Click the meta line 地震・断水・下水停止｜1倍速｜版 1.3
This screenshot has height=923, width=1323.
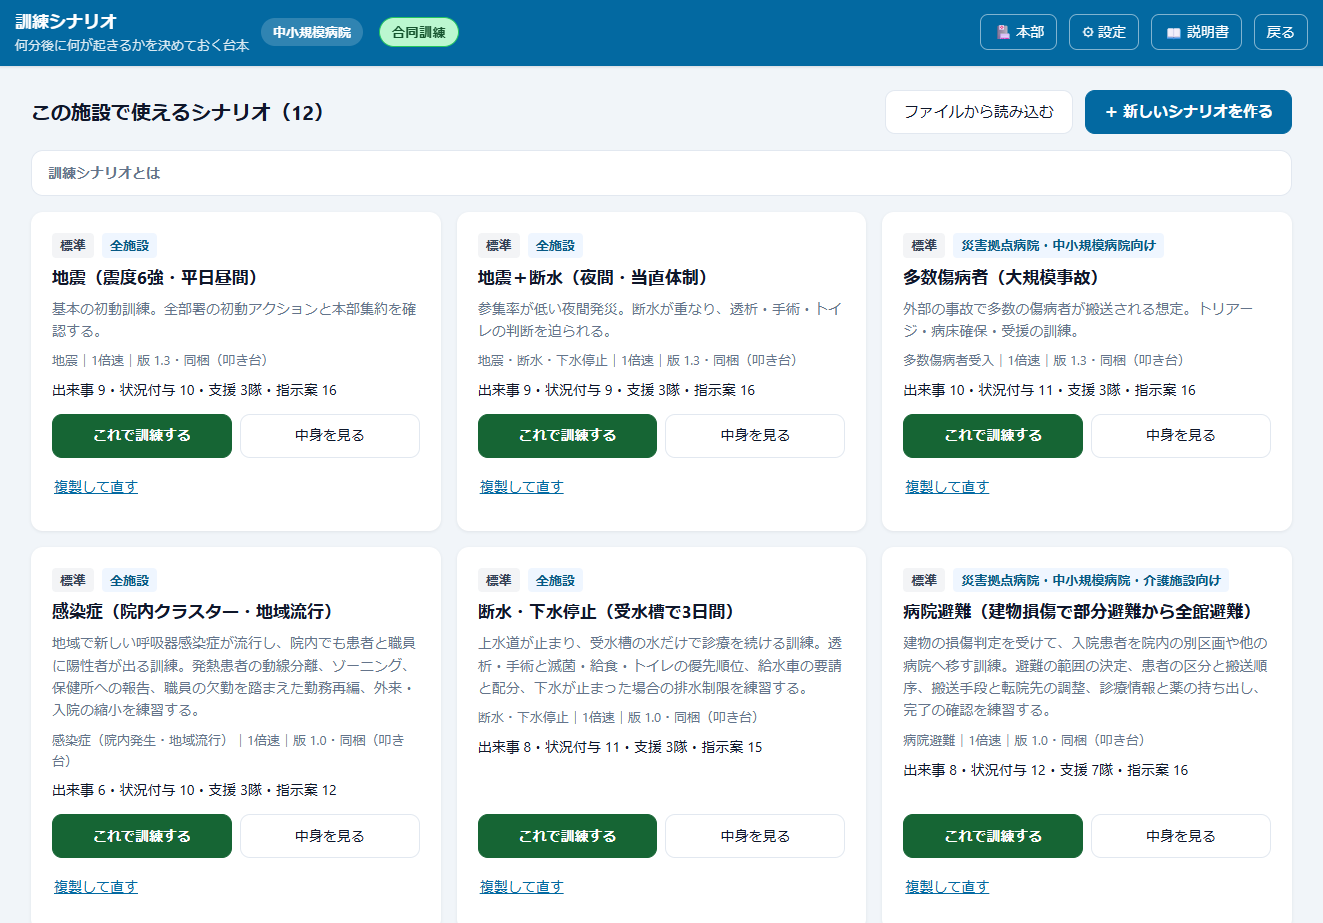tap(638, 360)
